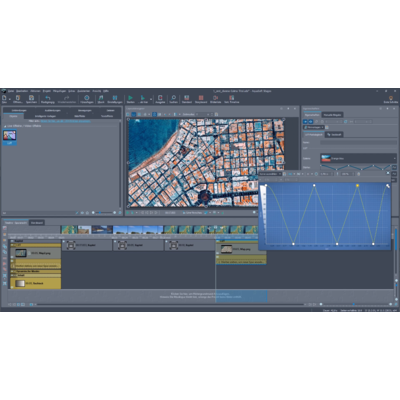
Task: Start playback with the green Play icon
Action: point(130,98)
